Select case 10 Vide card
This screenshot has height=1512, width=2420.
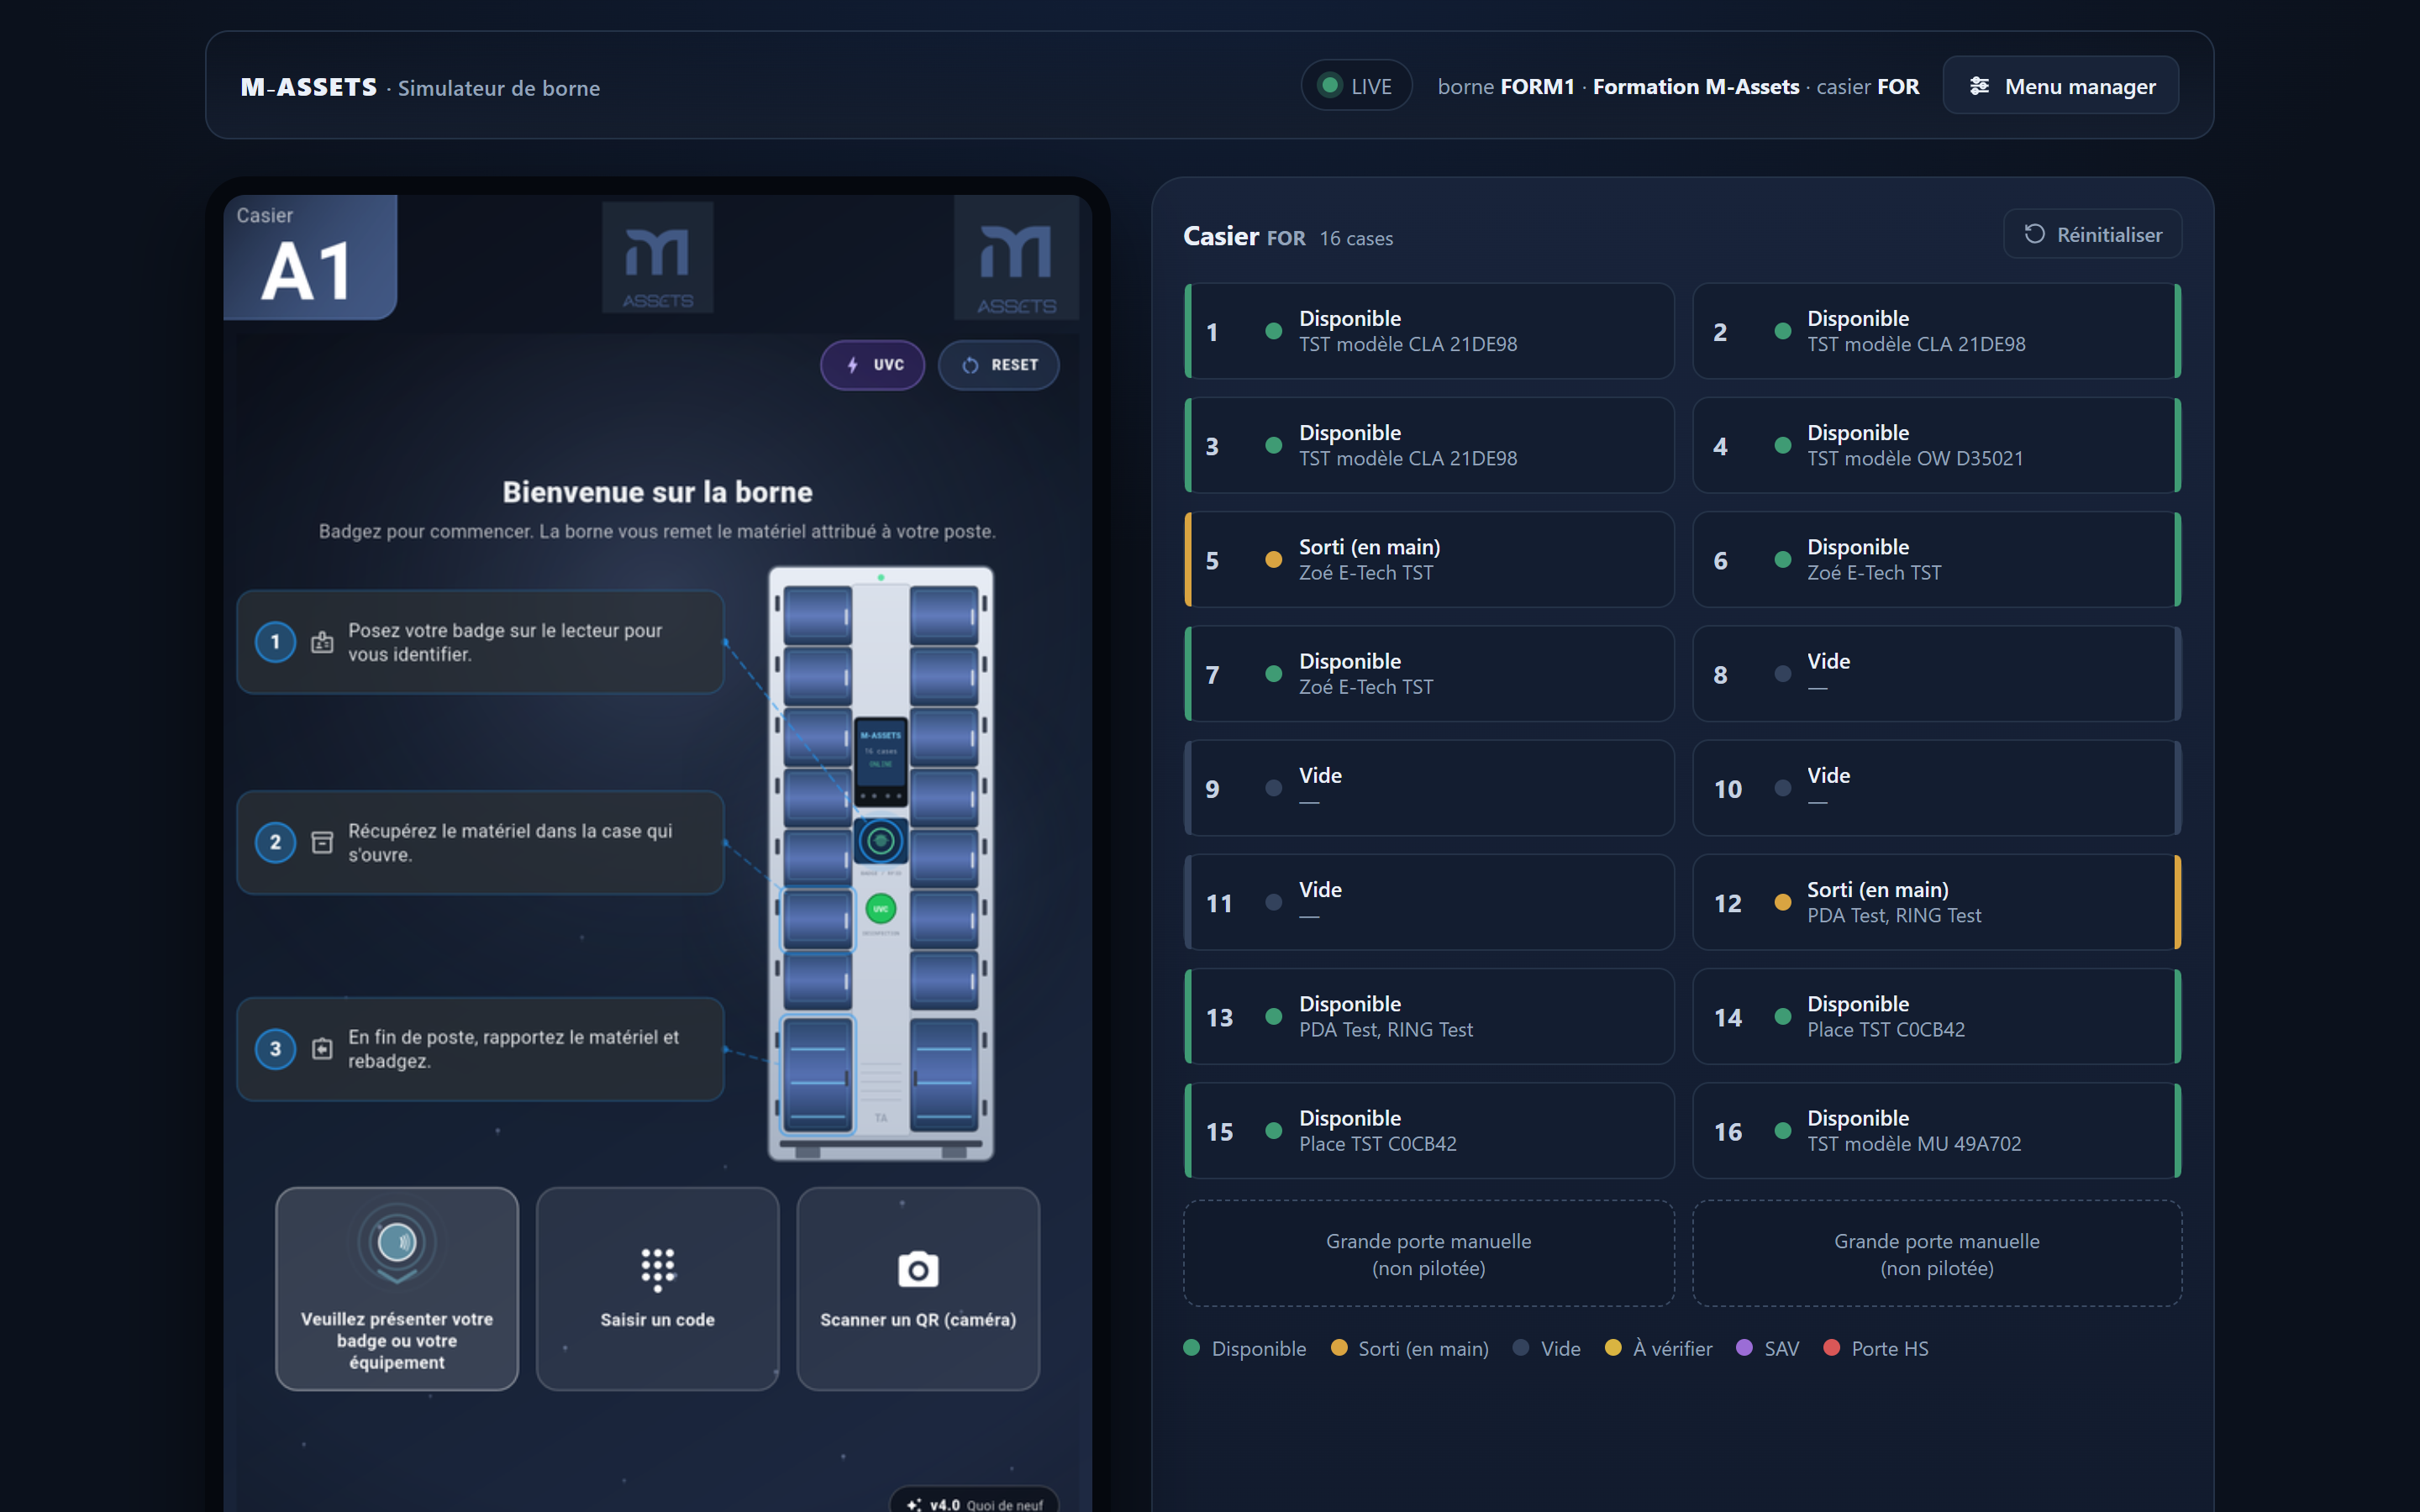1936,788
